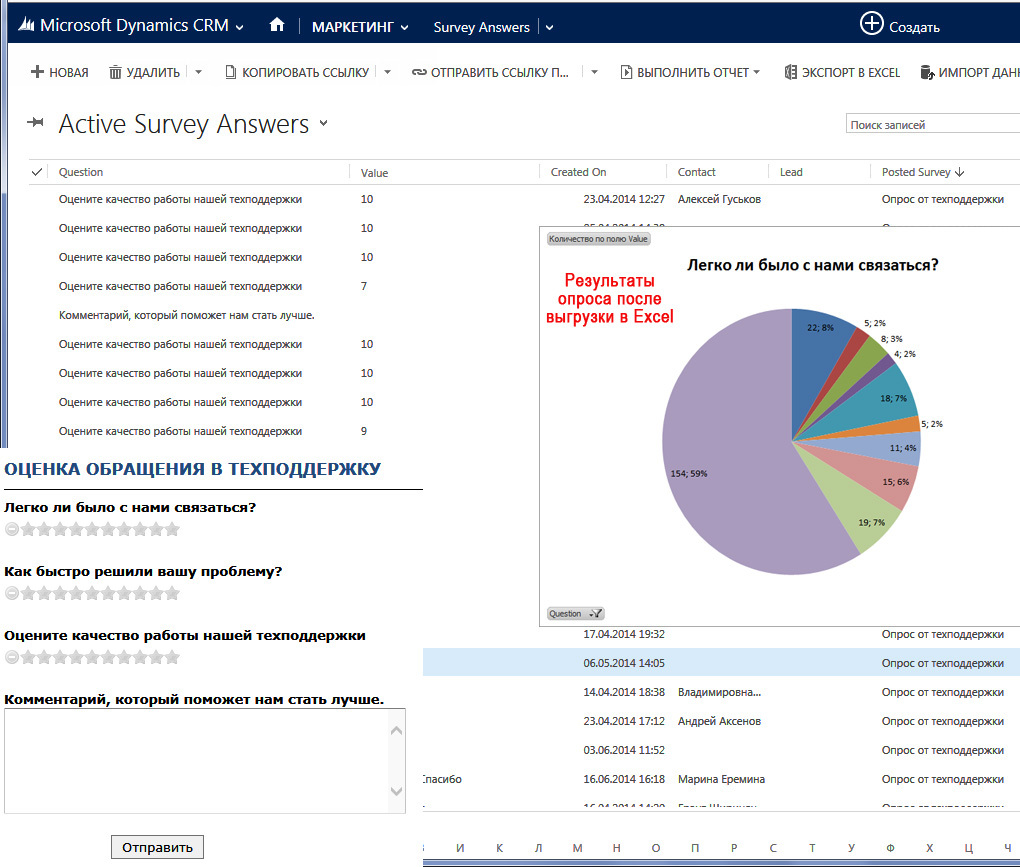1020x867 pixels.
Task: Select the Home icon in the navigation bar
Action: tap(277, 25)
